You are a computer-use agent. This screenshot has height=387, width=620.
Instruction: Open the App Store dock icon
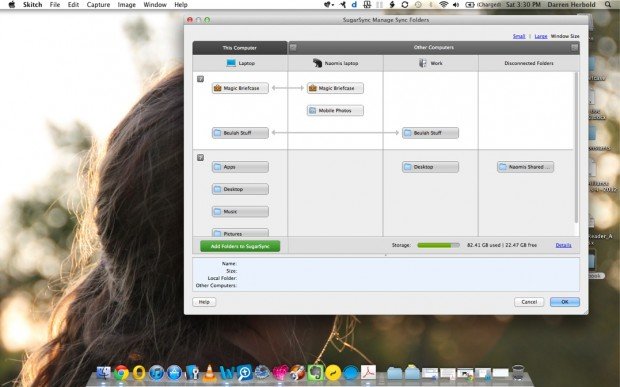click(174, 373)
